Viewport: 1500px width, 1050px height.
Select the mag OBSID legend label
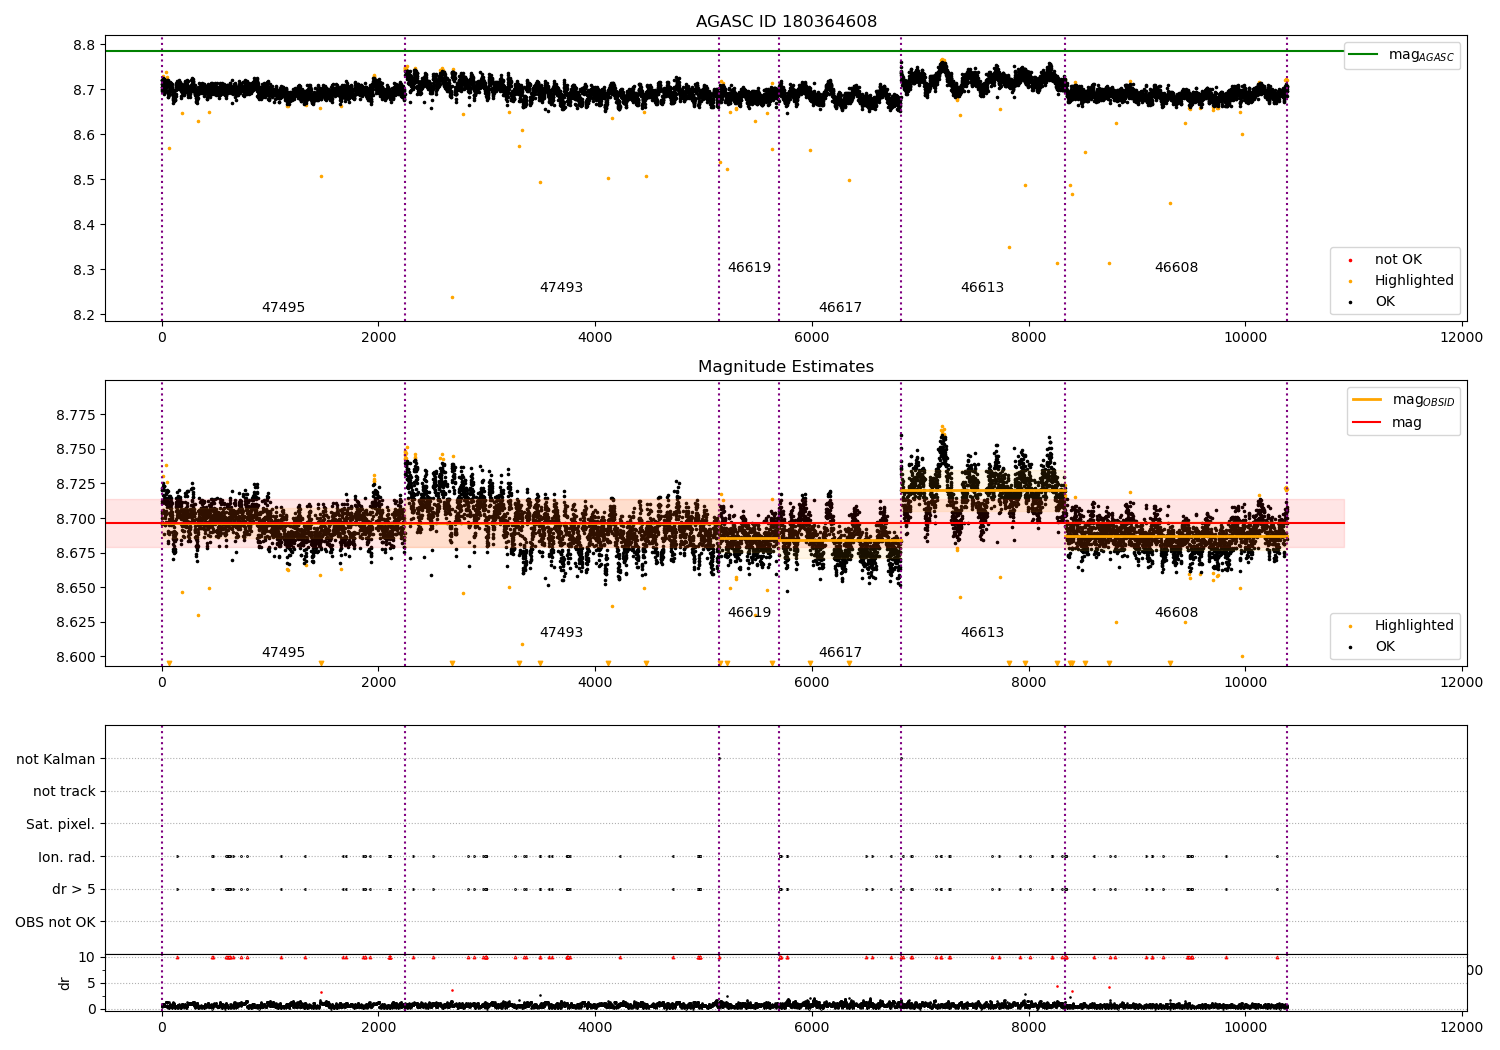[x=1423, y=400]
